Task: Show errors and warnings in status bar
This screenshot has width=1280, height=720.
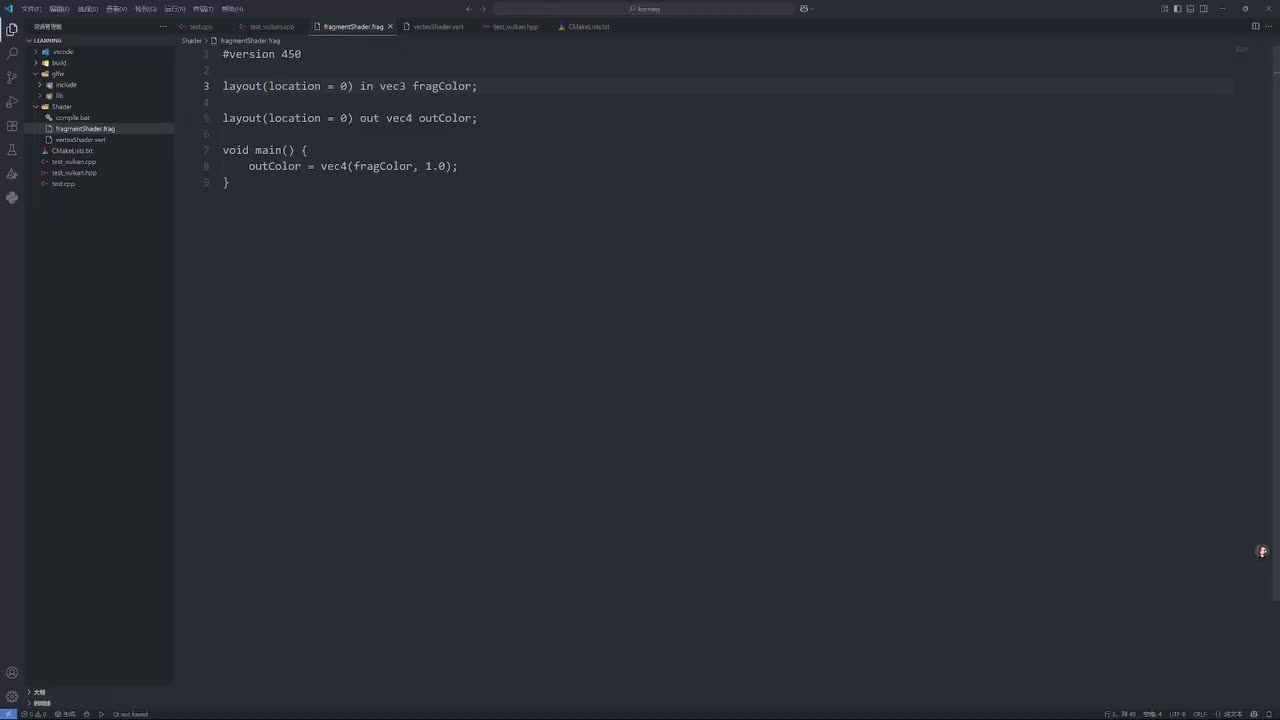Action: click(33, 714)
